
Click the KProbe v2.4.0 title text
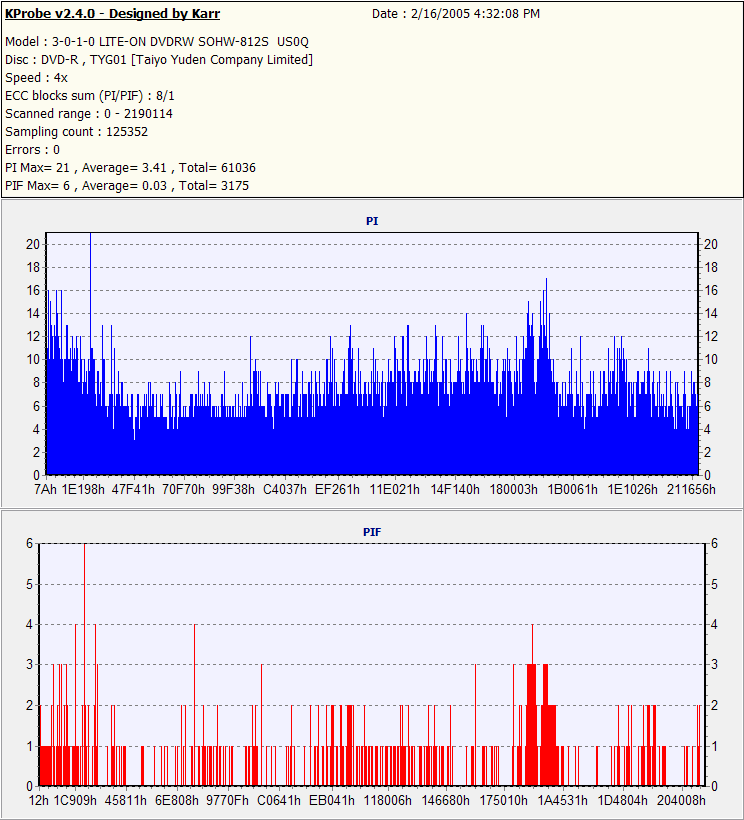point(112,14)
